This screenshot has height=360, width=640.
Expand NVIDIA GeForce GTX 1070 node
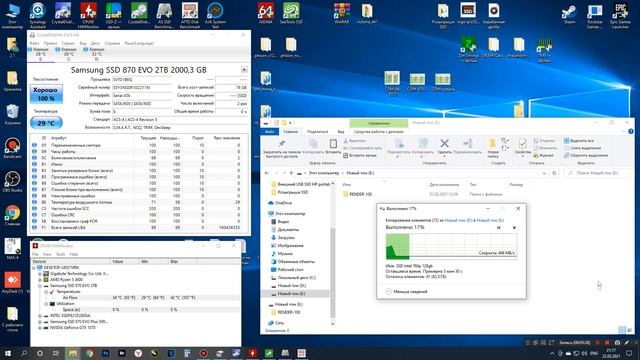(x=40, y=327)
